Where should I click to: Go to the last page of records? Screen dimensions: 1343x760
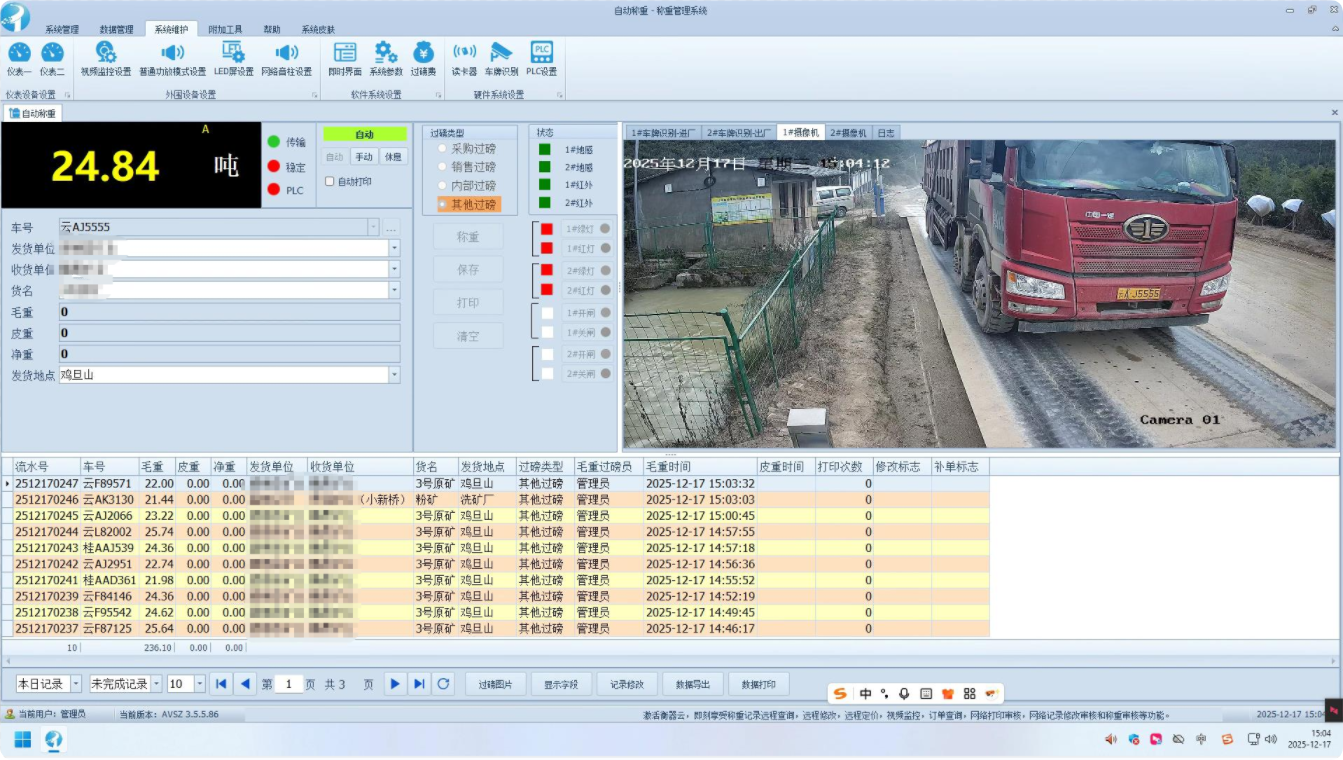(x=419, y=684)
